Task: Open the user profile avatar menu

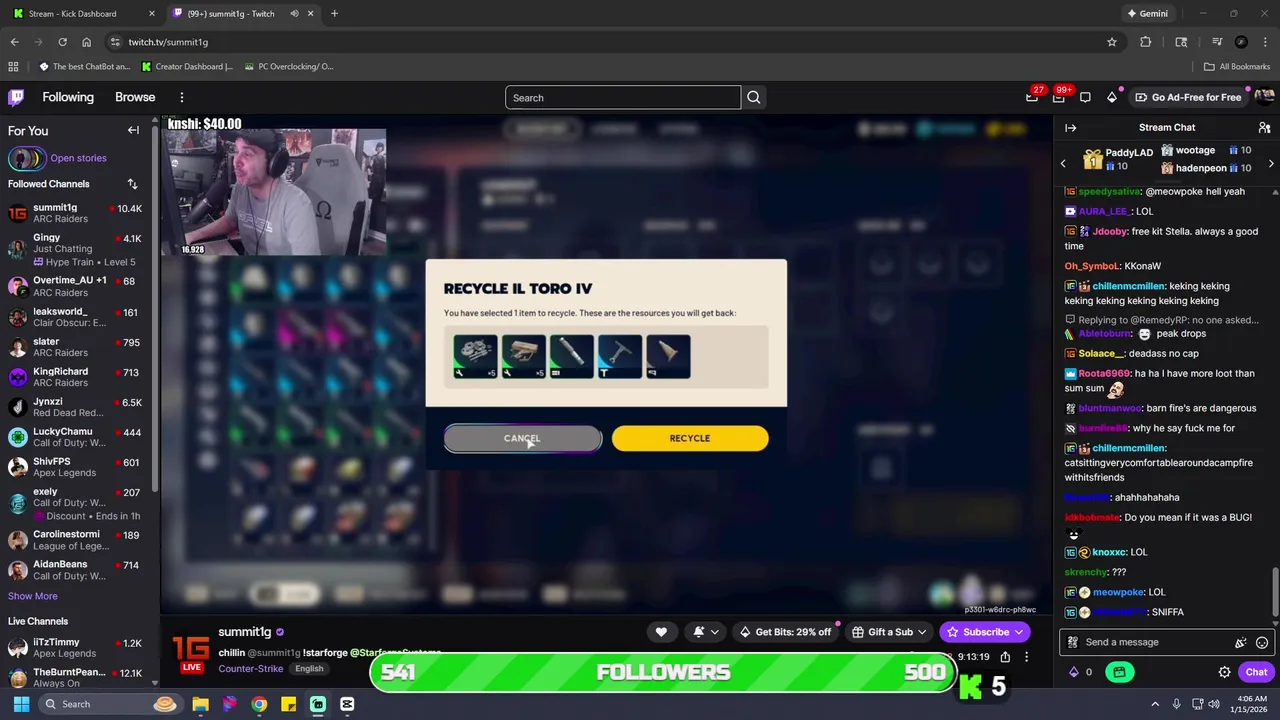Action: point(1264,97)
